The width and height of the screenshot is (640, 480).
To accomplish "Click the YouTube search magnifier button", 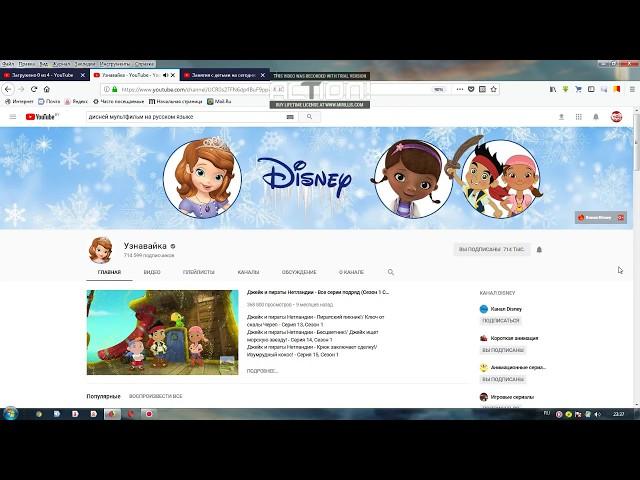I will [309, 117].
